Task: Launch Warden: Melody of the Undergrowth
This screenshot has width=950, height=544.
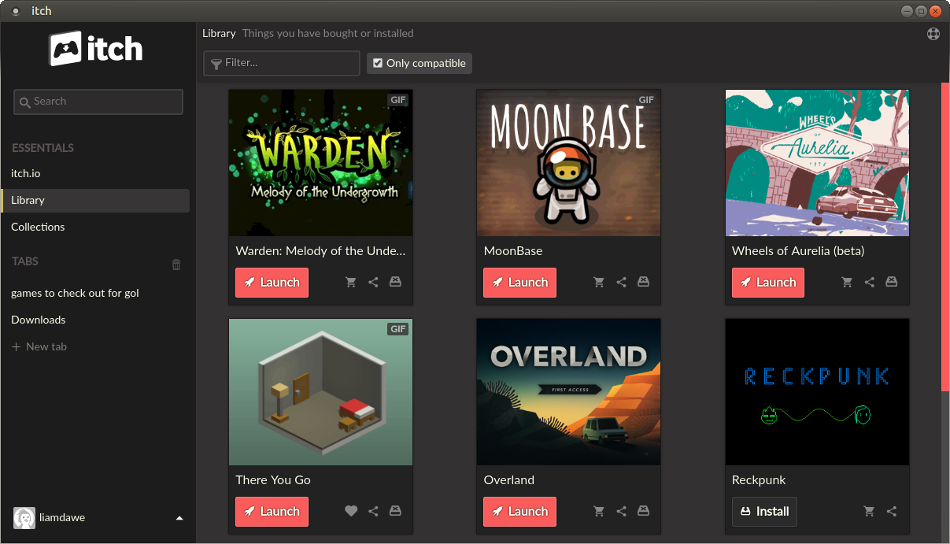Action: [x=272, y=283]
